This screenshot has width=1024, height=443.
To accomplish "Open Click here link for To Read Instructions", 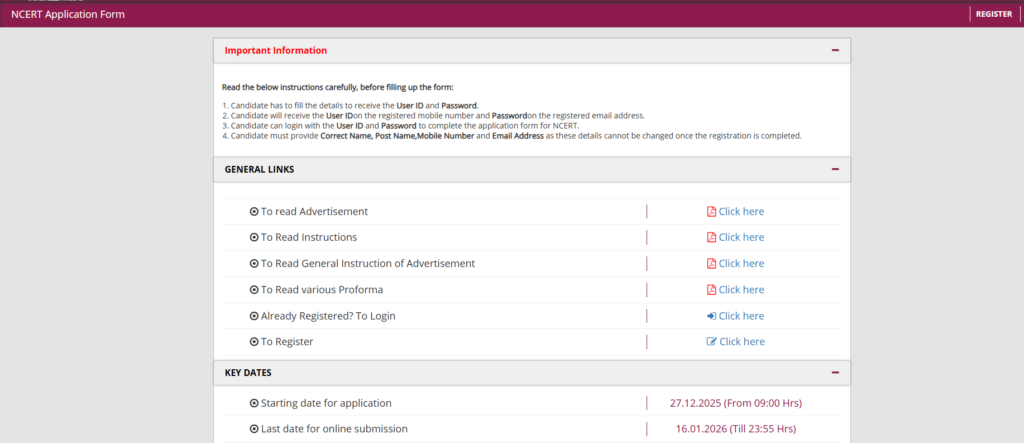I will (741, 237).
